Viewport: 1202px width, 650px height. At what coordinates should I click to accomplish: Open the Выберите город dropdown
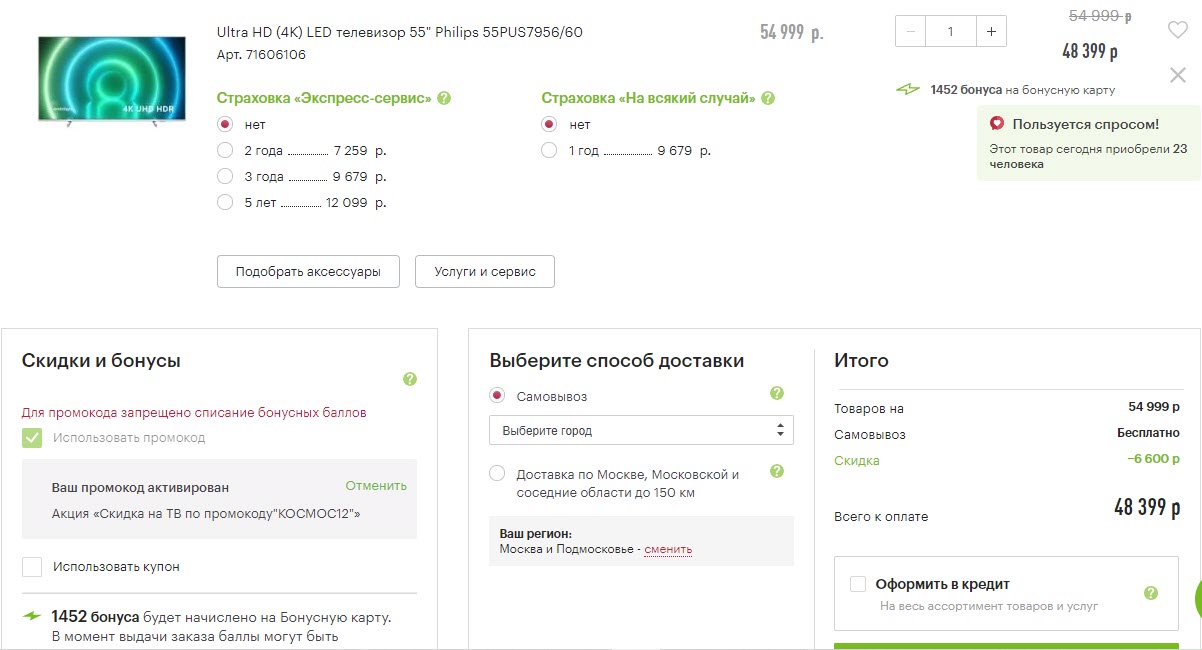pos(641,429)
